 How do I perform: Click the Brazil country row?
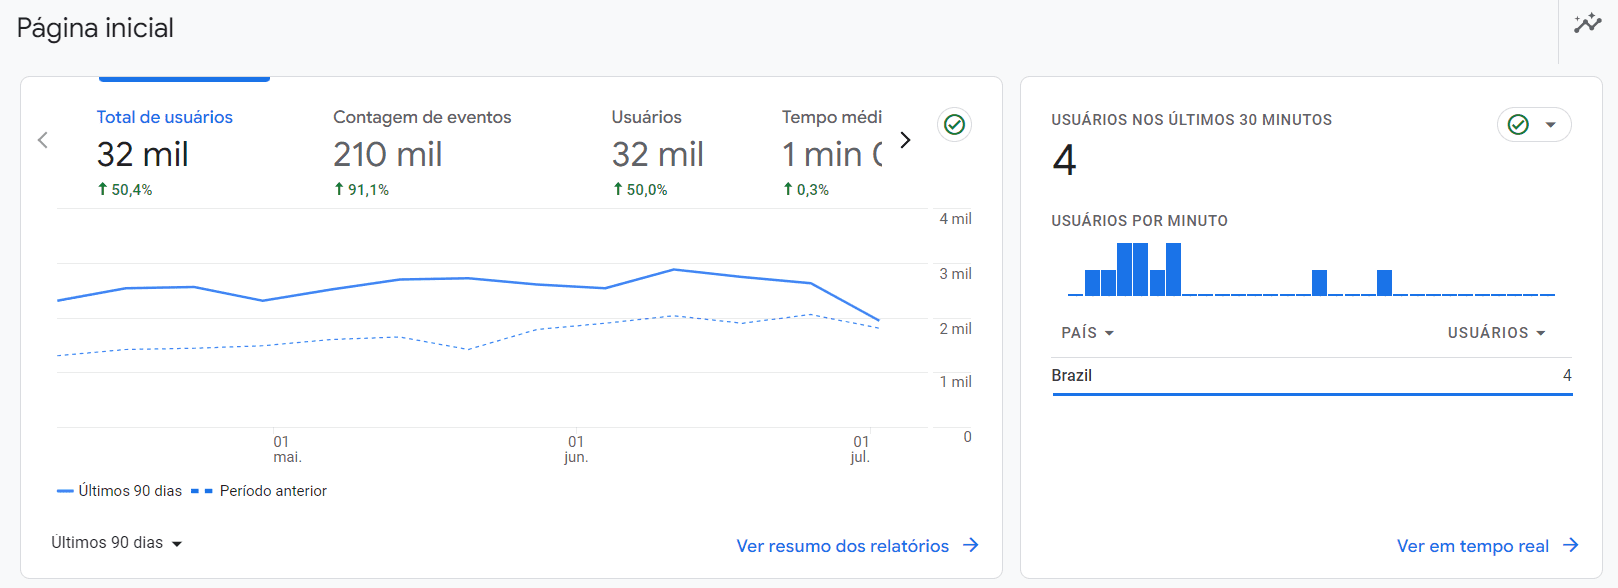[1312, 376]
